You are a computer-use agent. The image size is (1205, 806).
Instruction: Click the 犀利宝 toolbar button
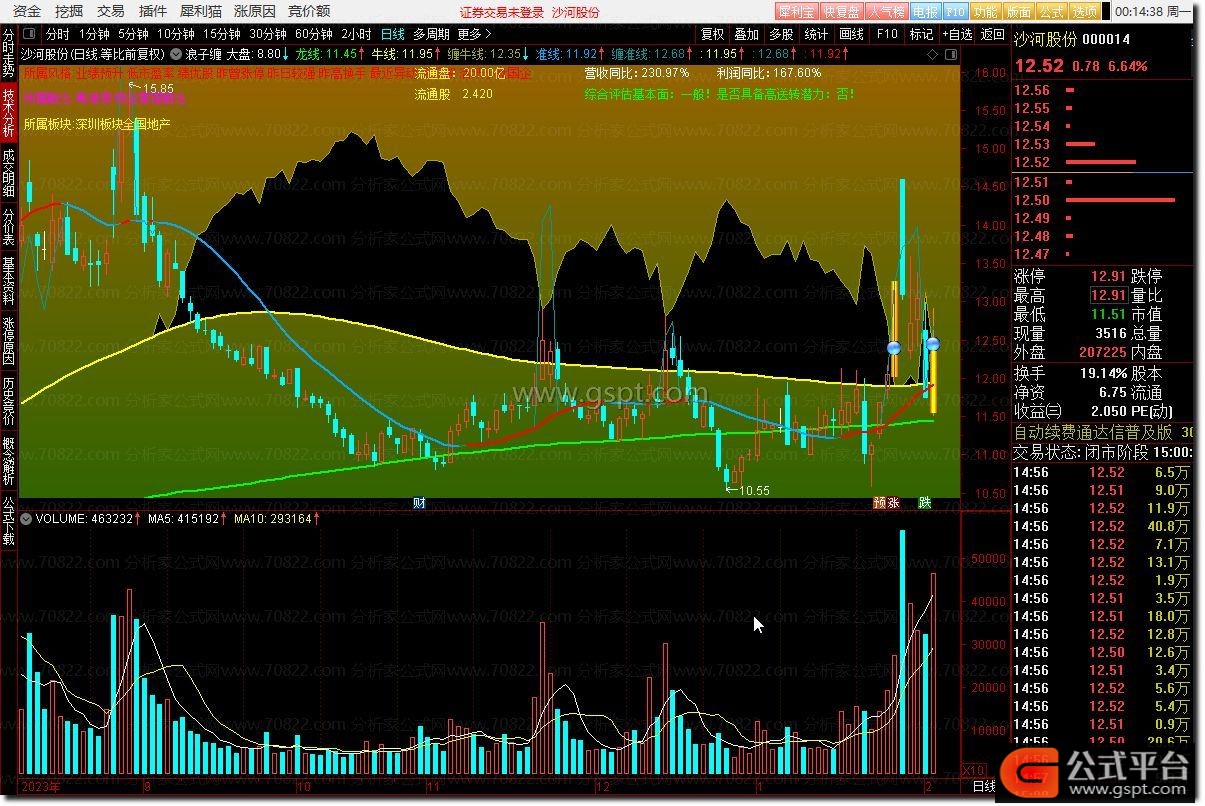pos(796,12)
